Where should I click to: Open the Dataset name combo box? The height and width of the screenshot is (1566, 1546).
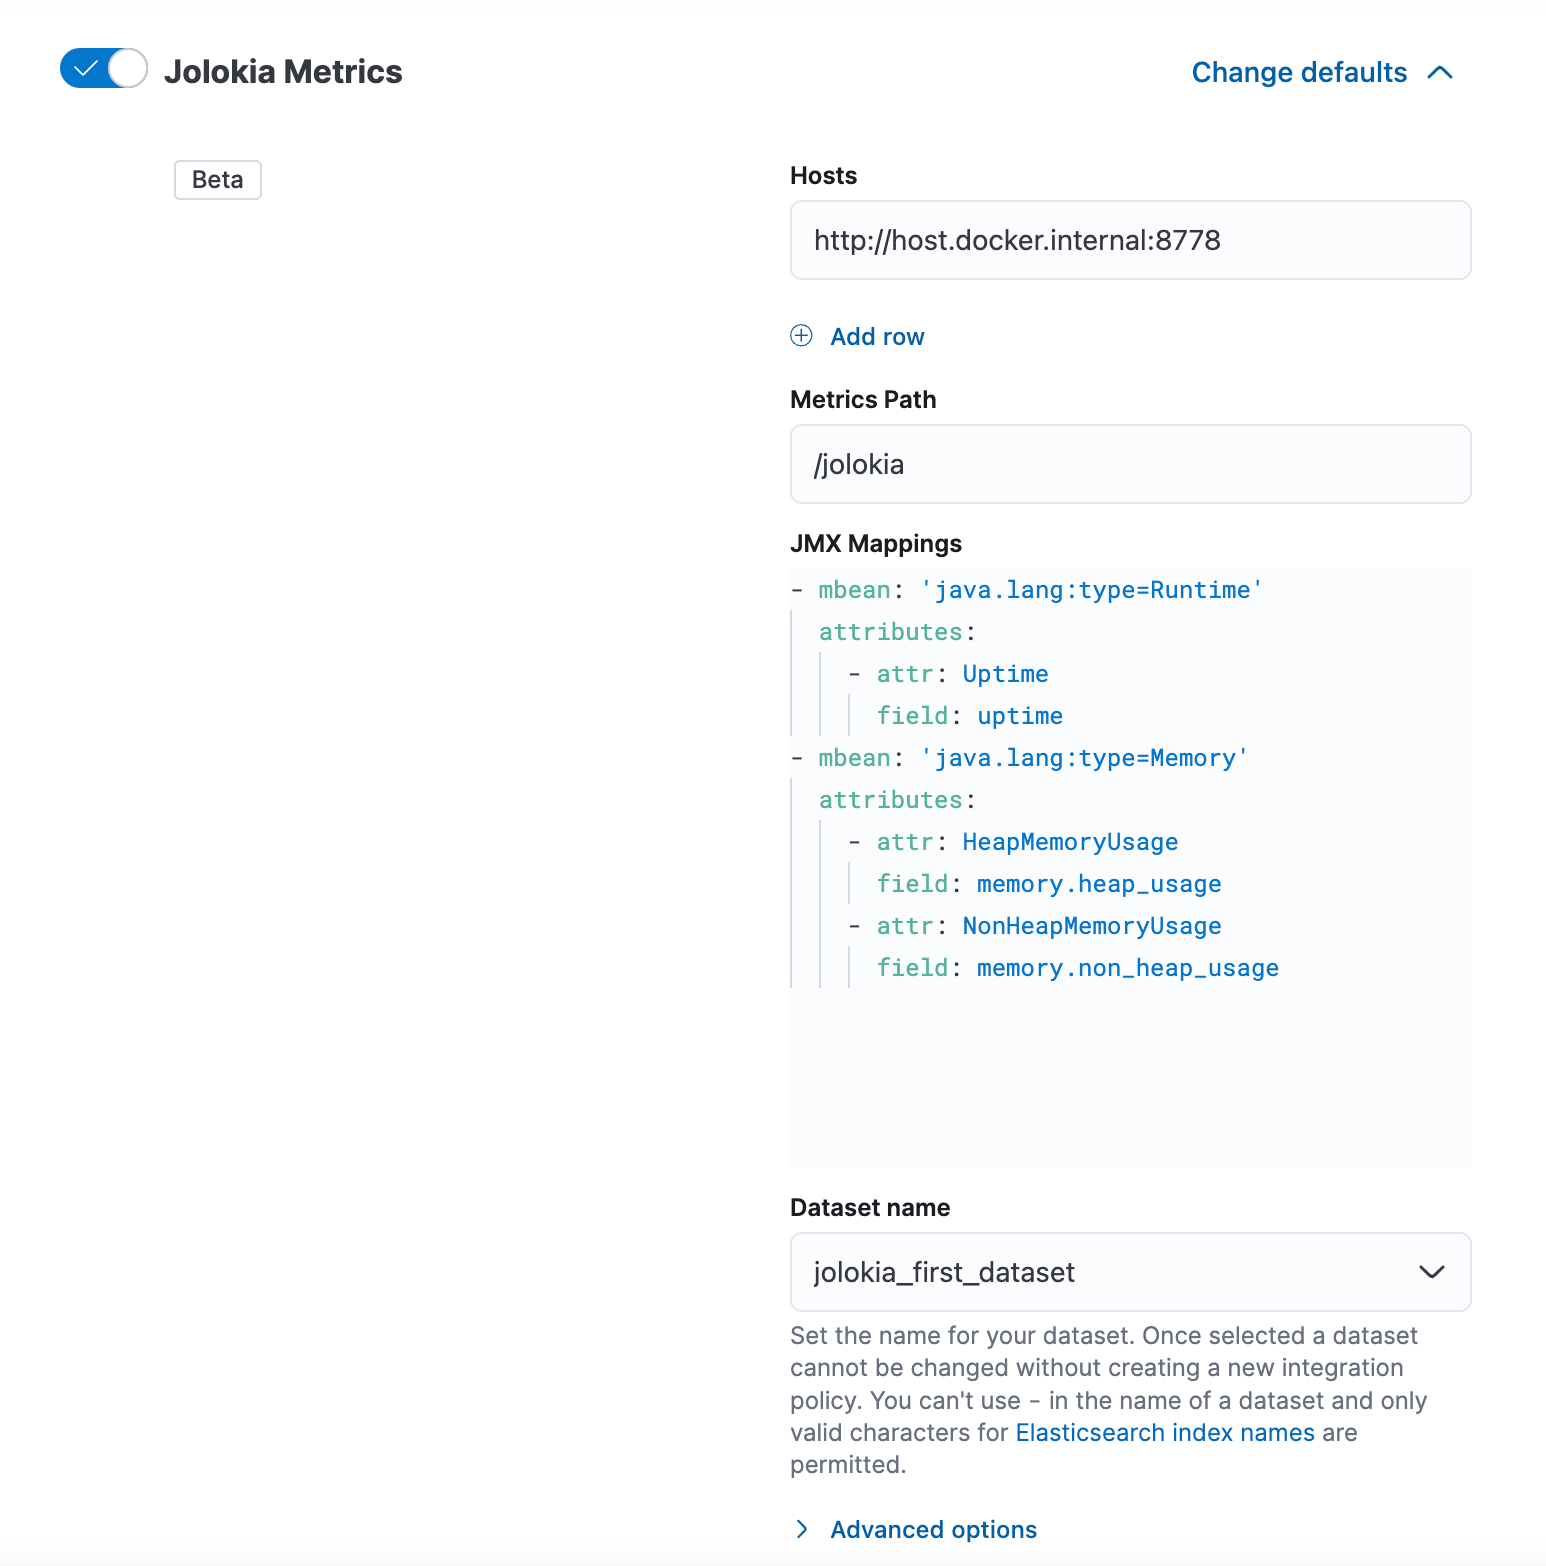tap(1100, 1272)
